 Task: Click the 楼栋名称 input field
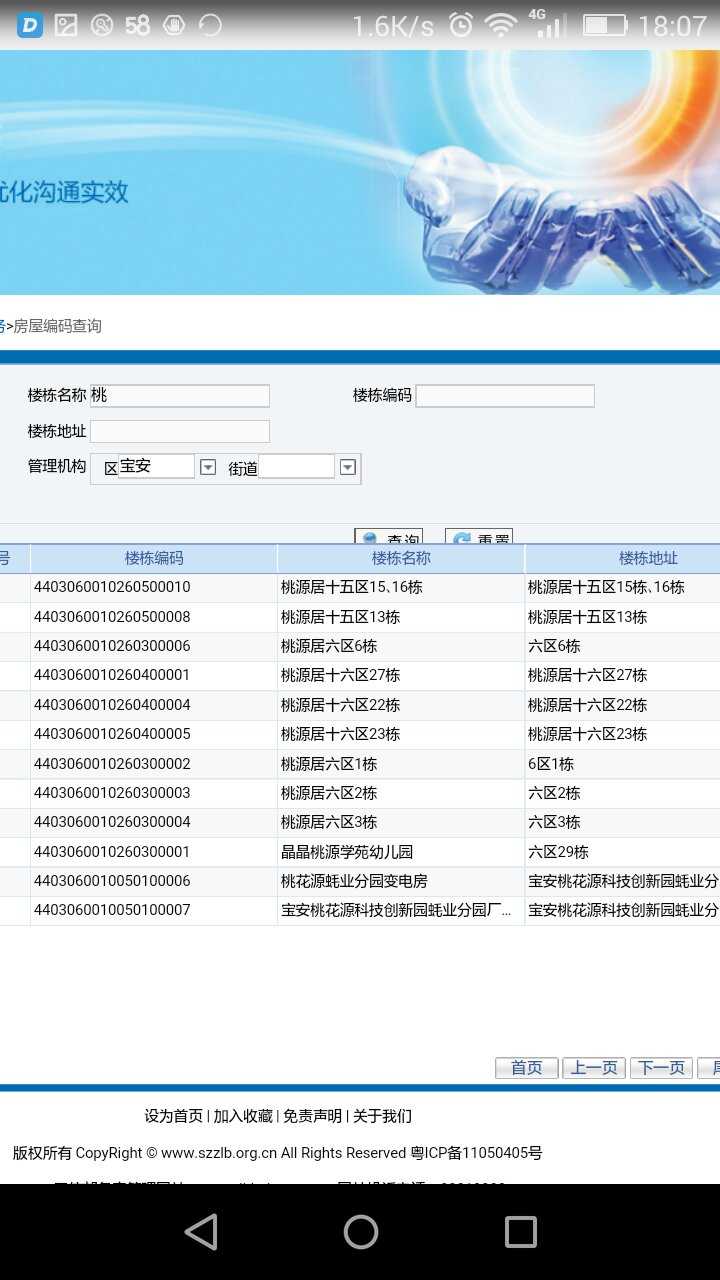click(180, 396)
